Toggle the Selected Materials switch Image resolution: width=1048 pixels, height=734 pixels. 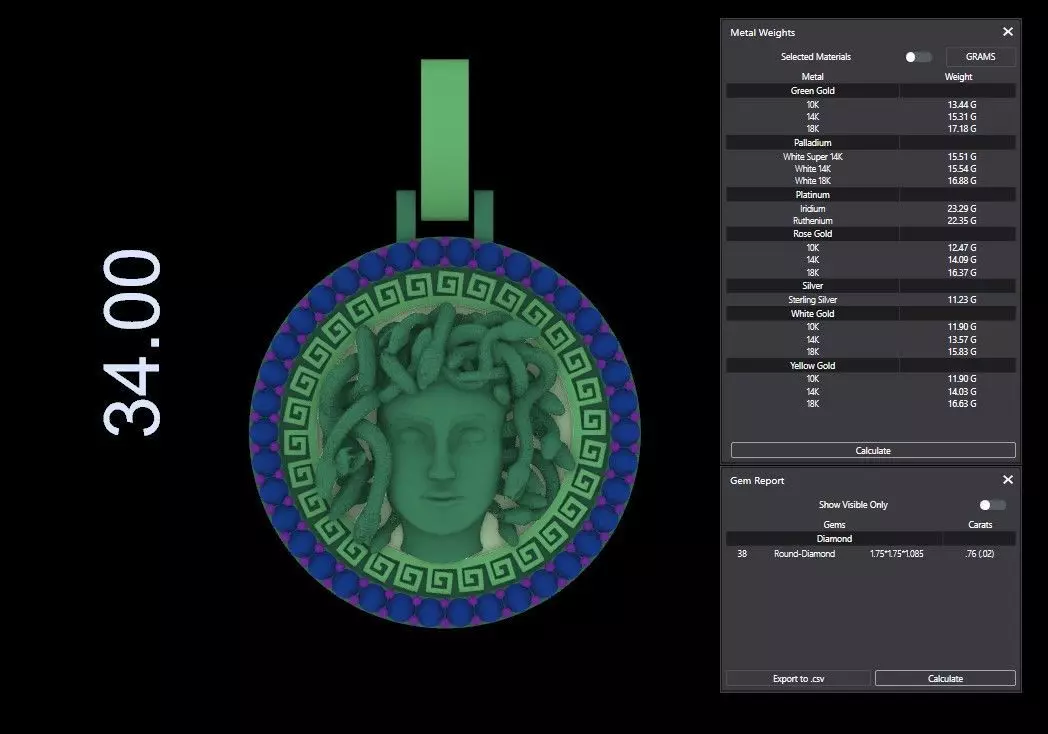[918, 57]
